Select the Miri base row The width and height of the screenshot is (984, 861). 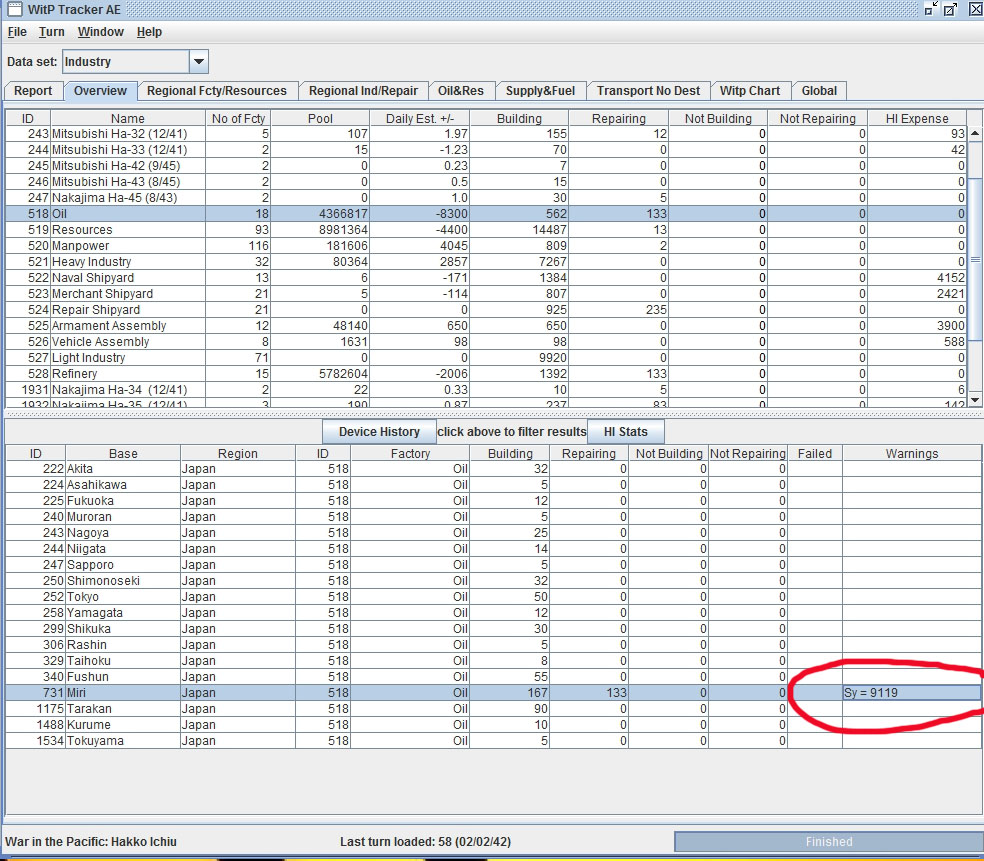pos(494,693)
